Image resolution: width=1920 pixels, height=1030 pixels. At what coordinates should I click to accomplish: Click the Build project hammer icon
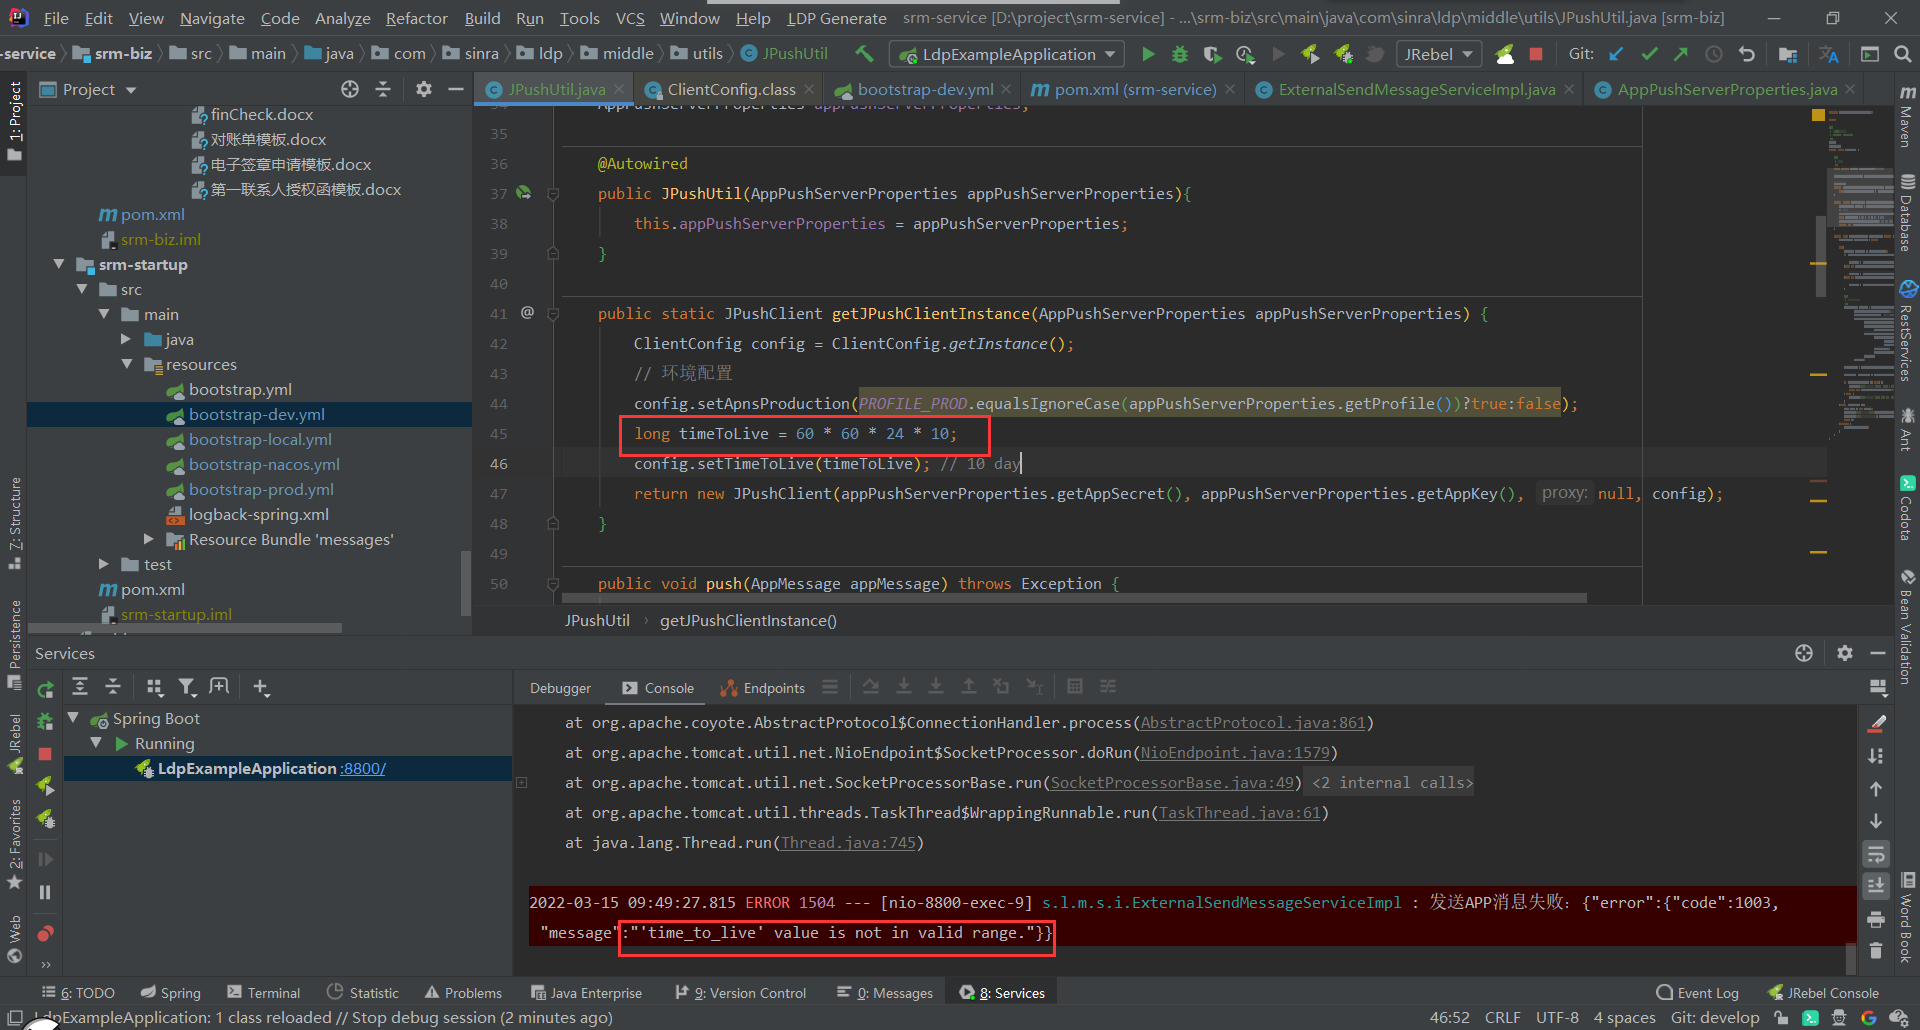[864, 54]
